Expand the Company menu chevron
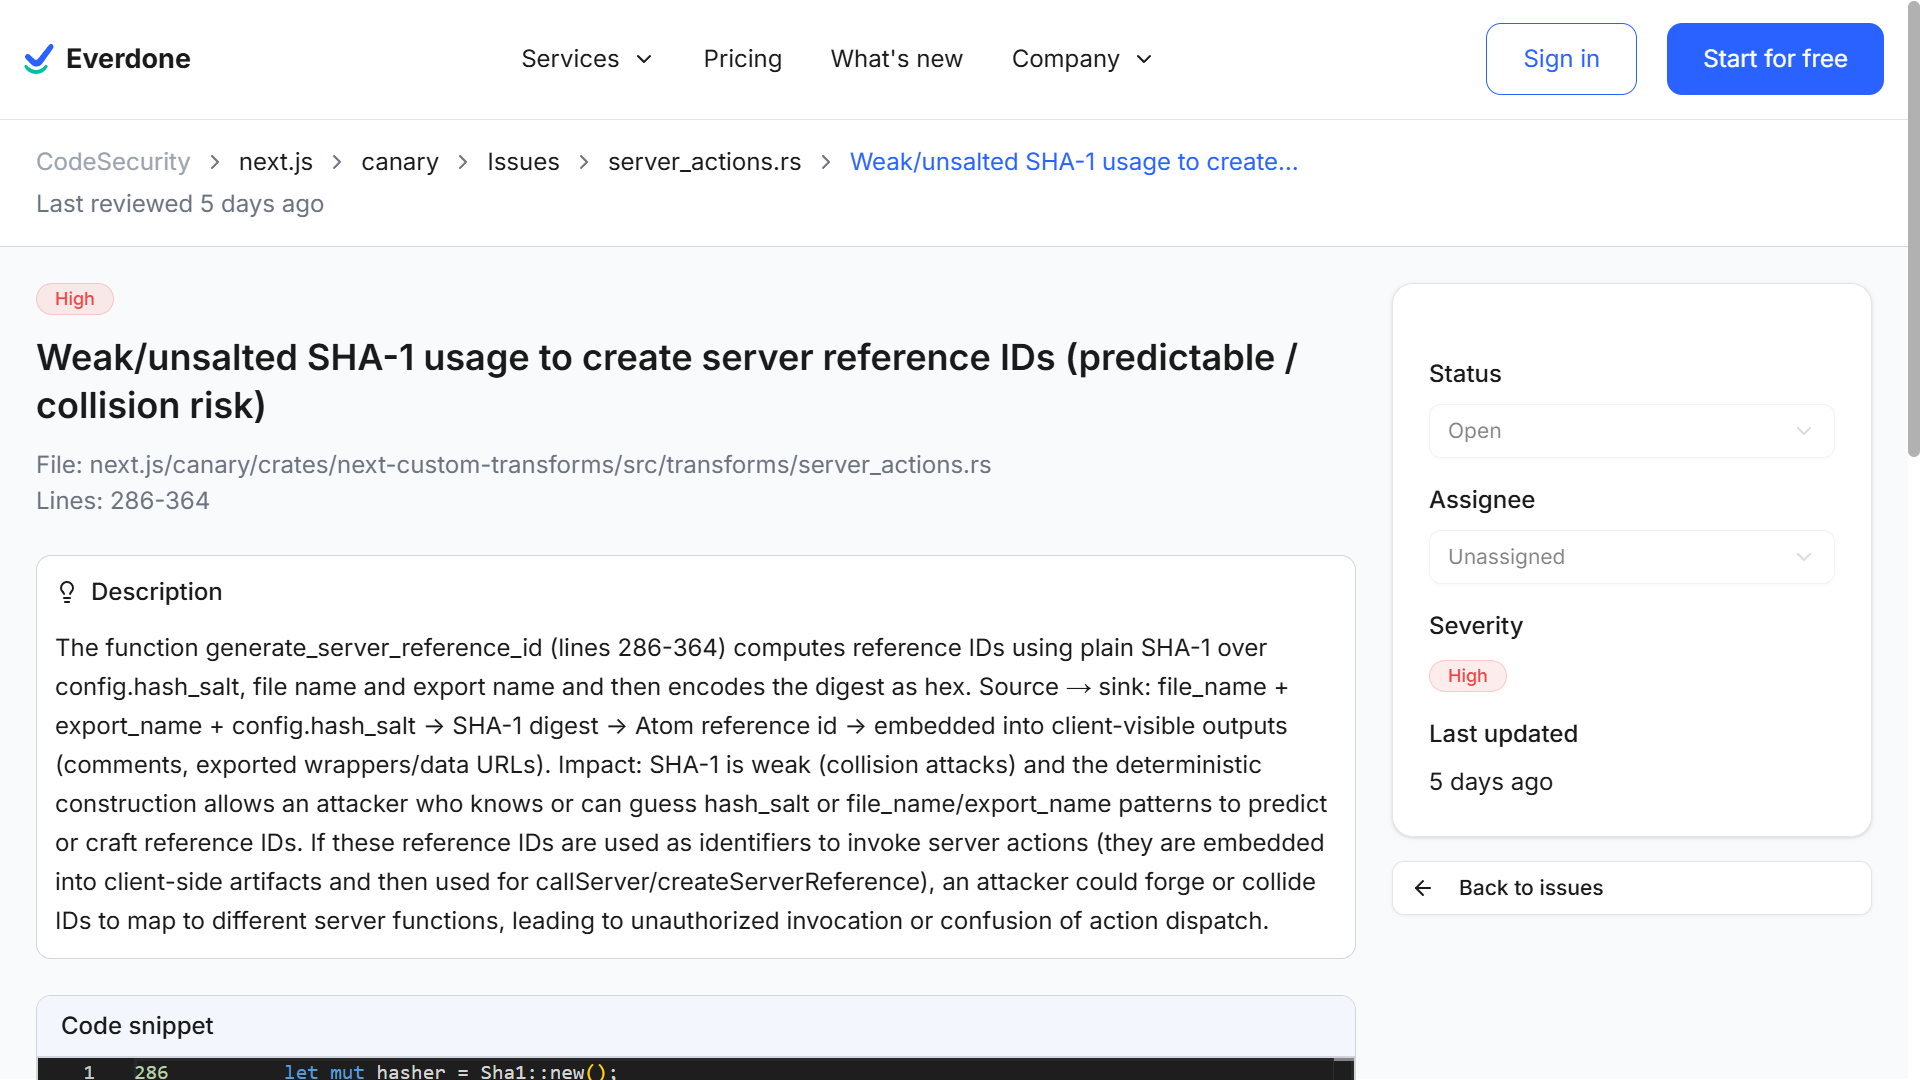 1145,59
